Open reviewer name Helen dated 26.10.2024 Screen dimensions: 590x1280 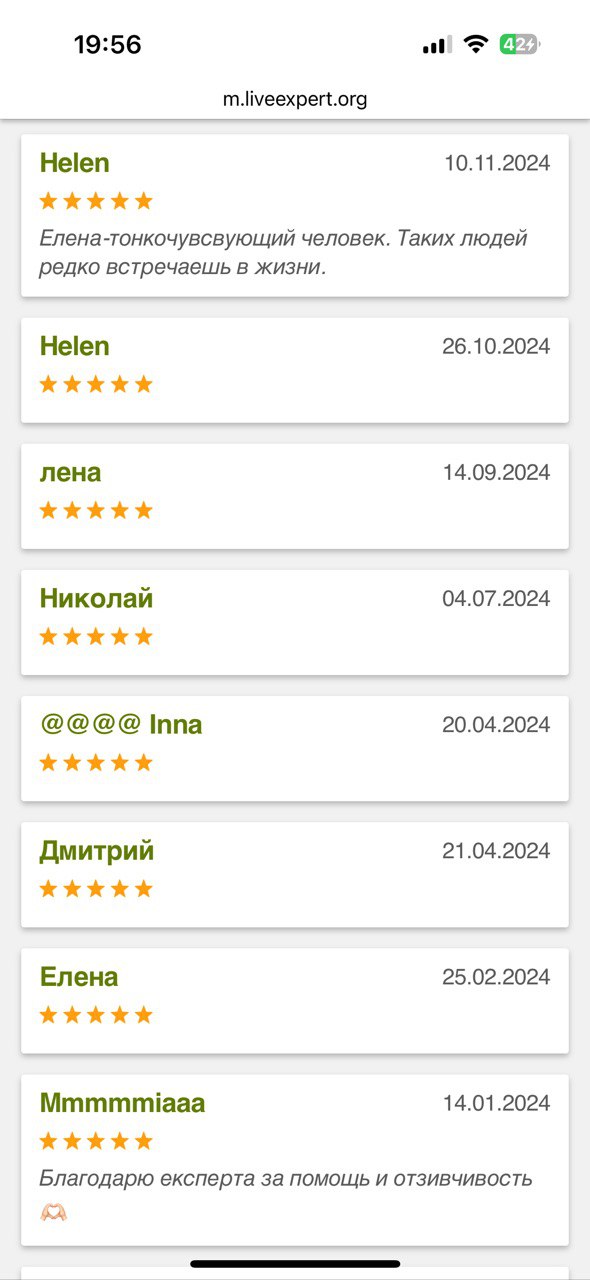pos(74,346)
